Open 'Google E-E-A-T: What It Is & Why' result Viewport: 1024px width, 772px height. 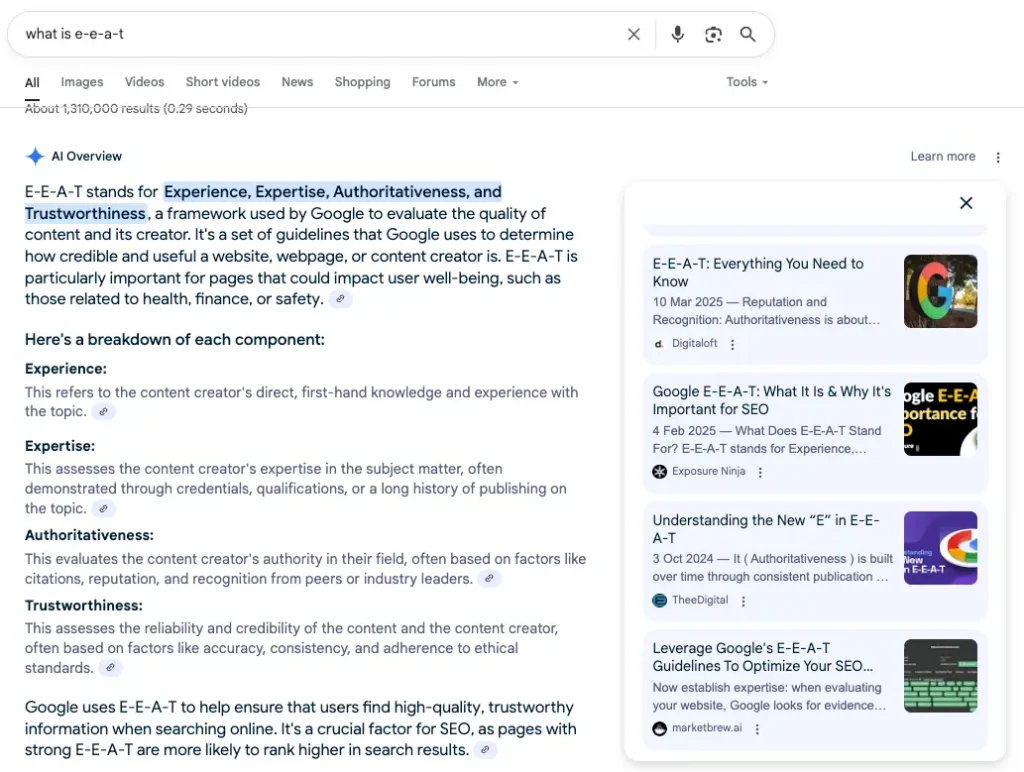(x=771, y=400)
